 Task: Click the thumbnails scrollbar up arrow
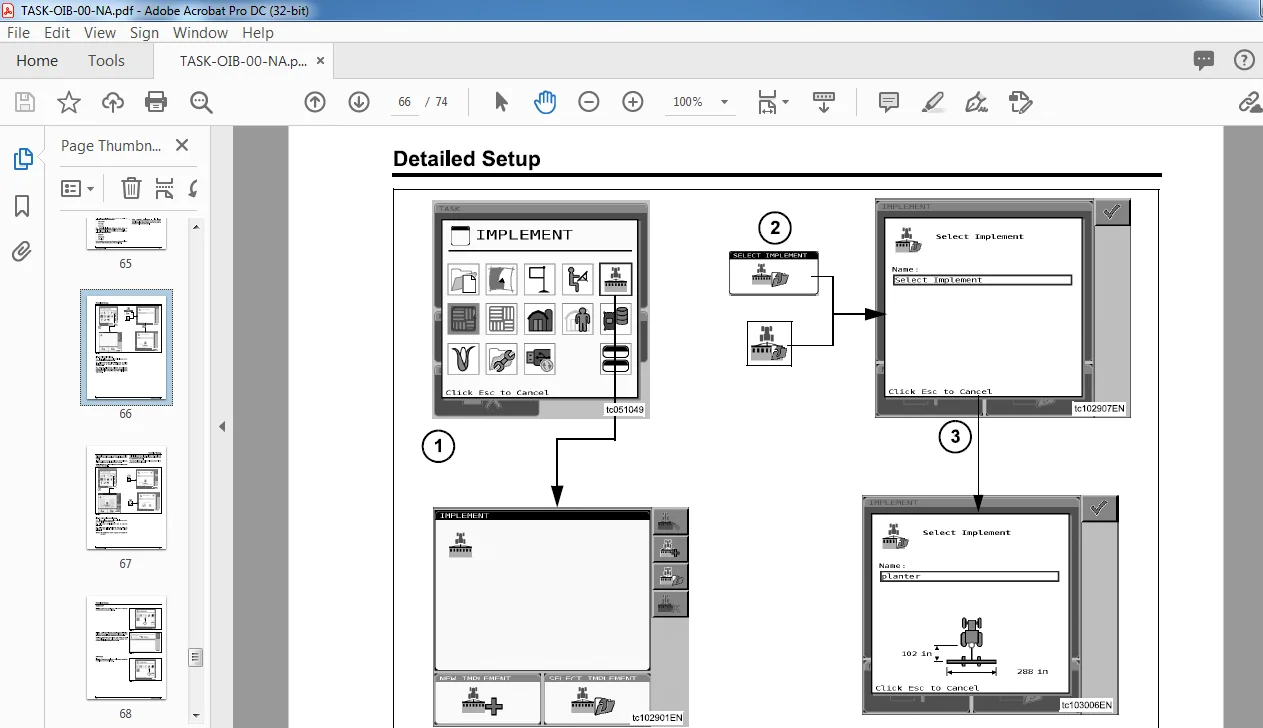coord(196,227)
